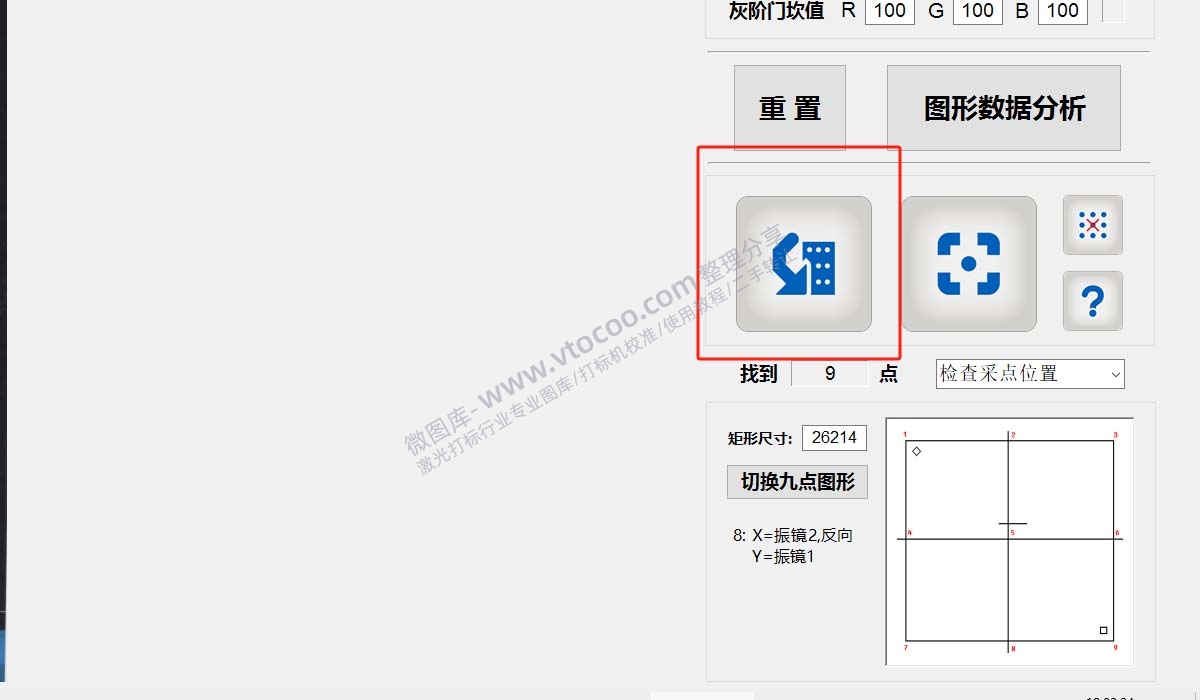Select the center focus capture icon
The width and height of the screenshot is (1200, 700).
coord(969,263)
